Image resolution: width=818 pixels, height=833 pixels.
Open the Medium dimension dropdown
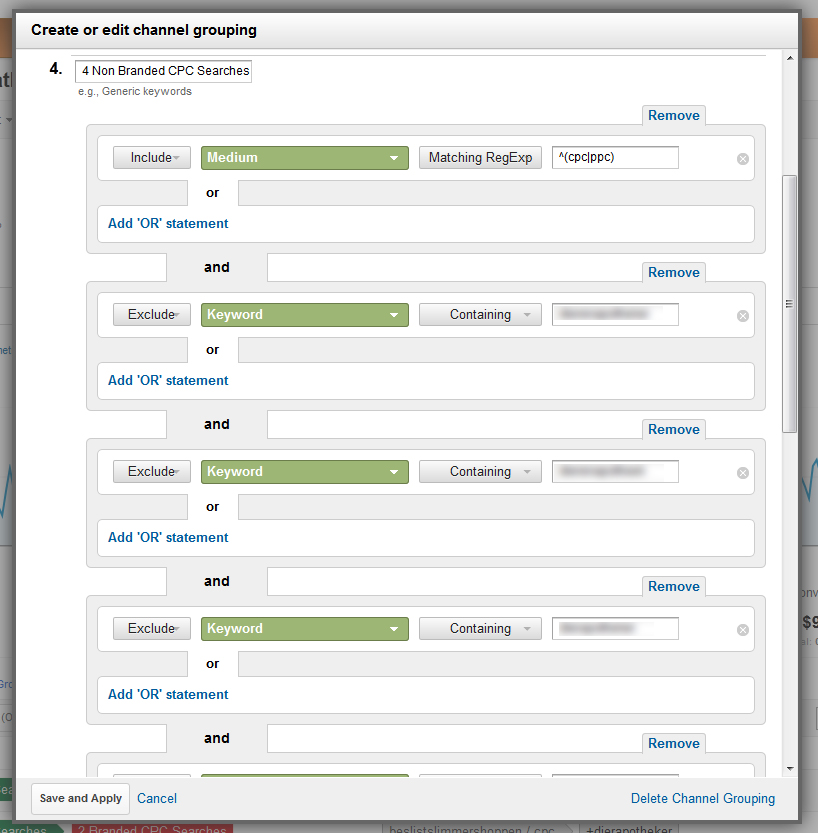pos(304,158)
